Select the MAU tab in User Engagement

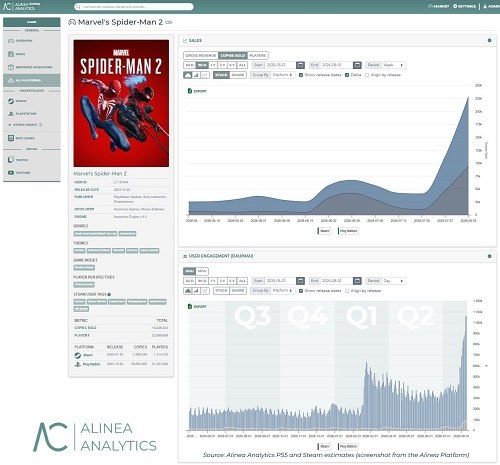click(x=202, y=271)
